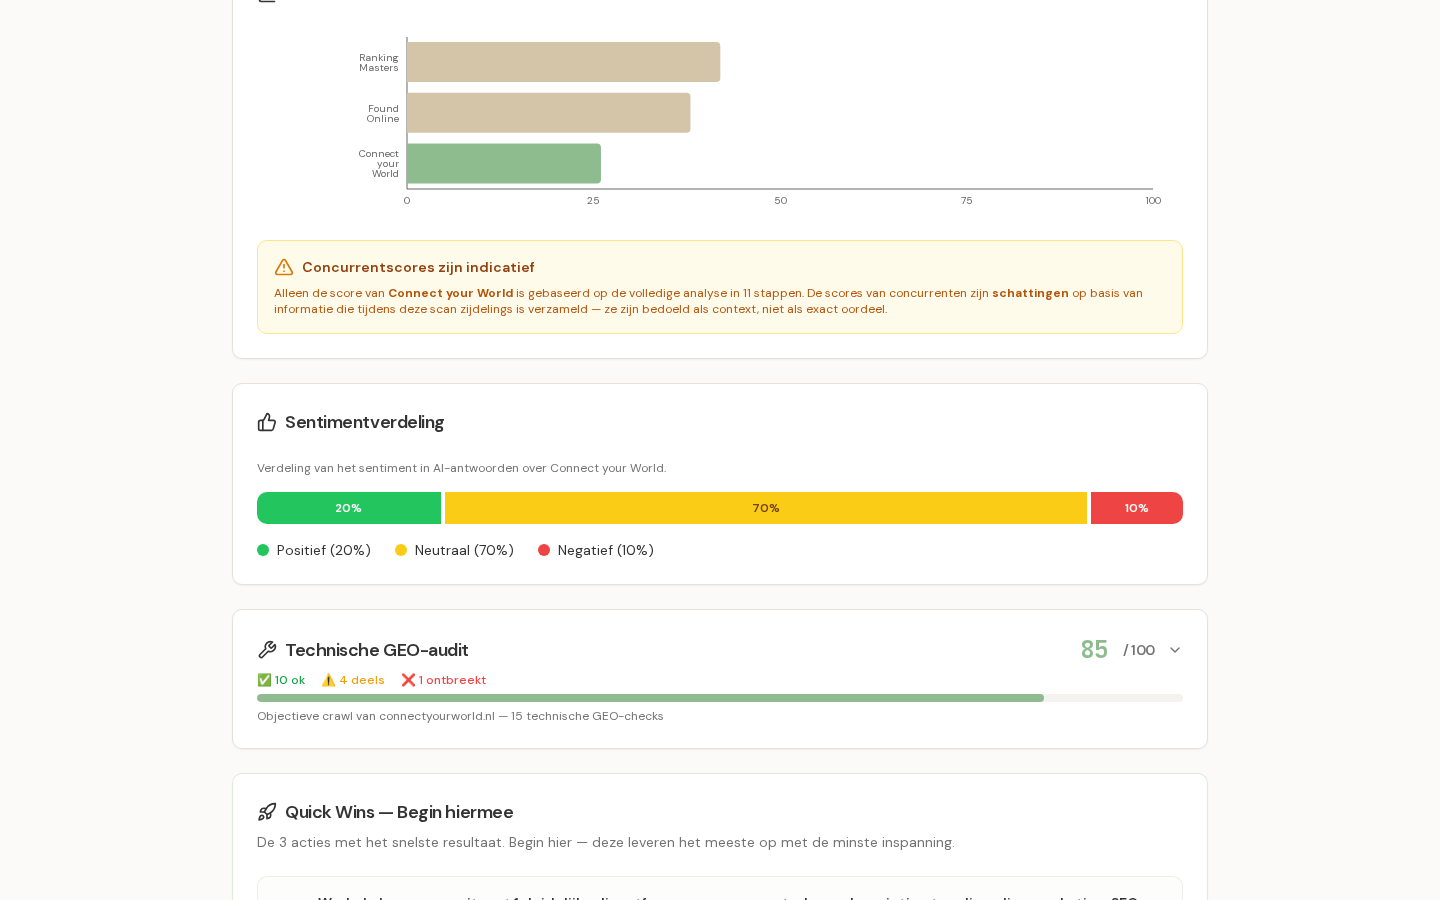Click the green check icon before 10 ok

(264, 680)
